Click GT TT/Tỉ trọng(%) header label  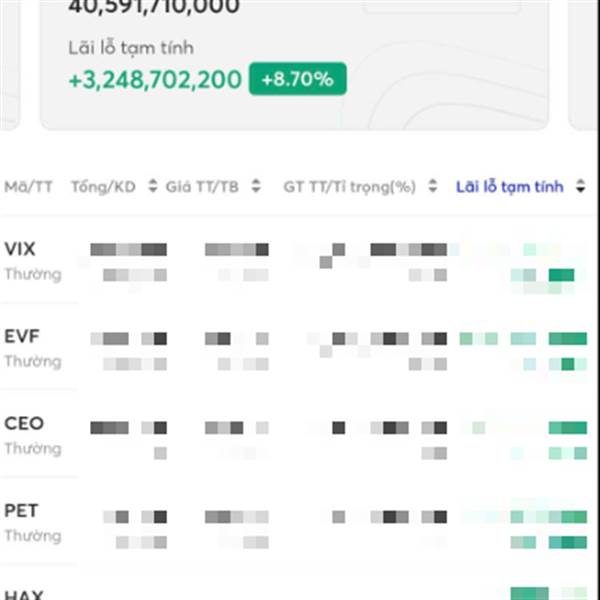point(349,187)
